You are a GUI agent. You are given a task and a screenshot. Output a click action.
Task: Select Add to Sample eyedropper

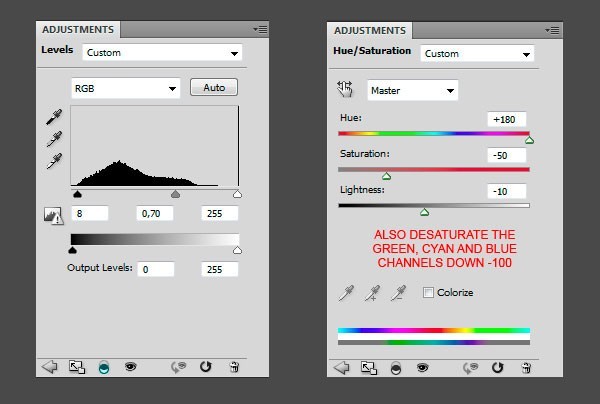pos(372,293)
